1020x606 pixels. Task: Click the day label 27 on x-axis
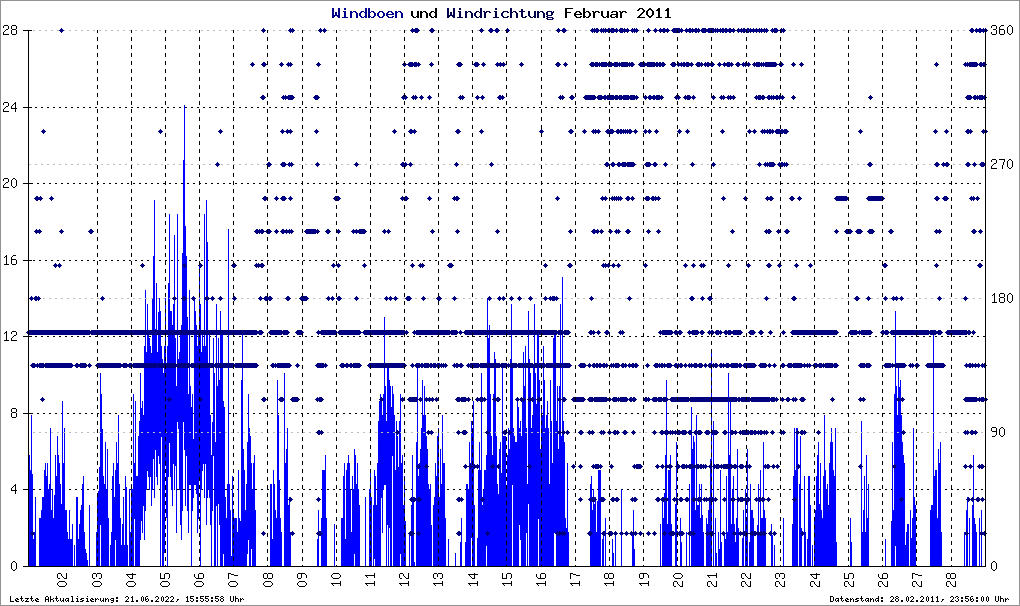tap(917, 579)
